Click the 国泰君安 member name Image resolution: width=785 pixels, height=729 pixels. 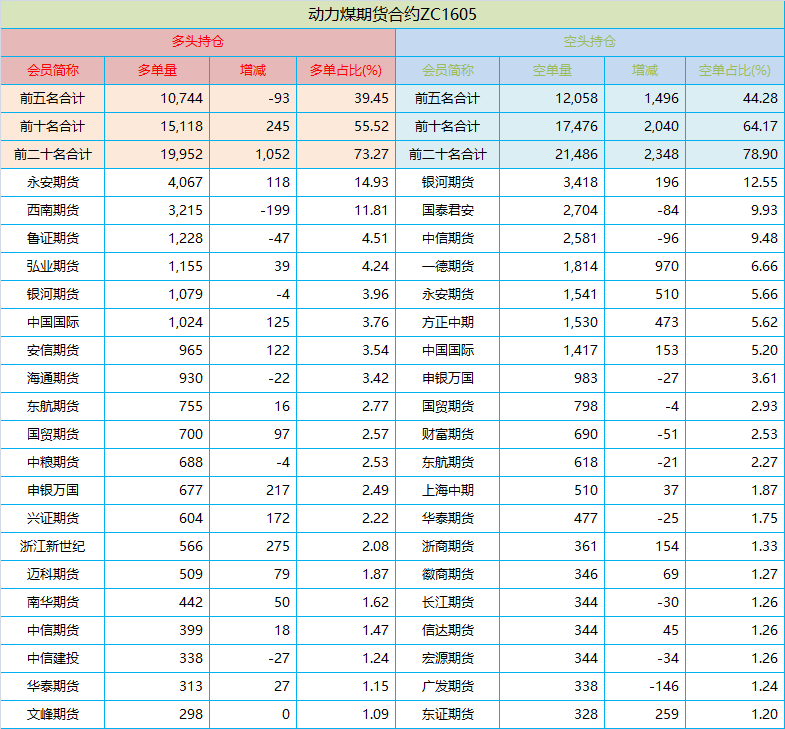(448, 210)
